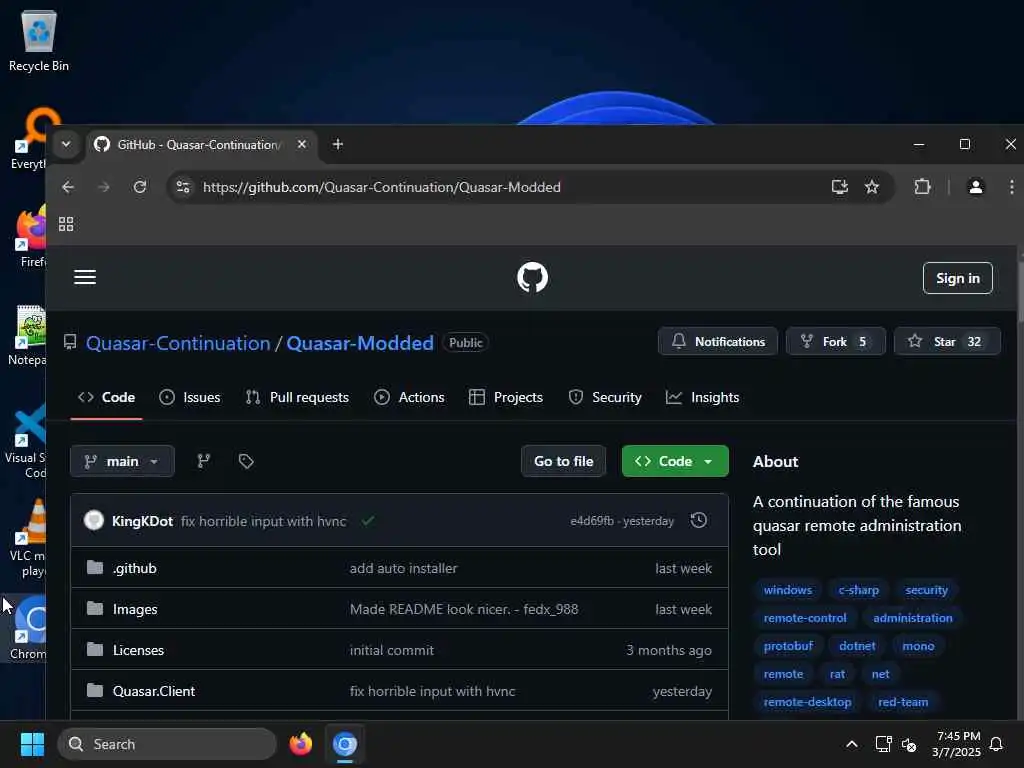Screen dimensions: 1024x768
Task: Click the muted volume tray icon
Action: point(909,744)
